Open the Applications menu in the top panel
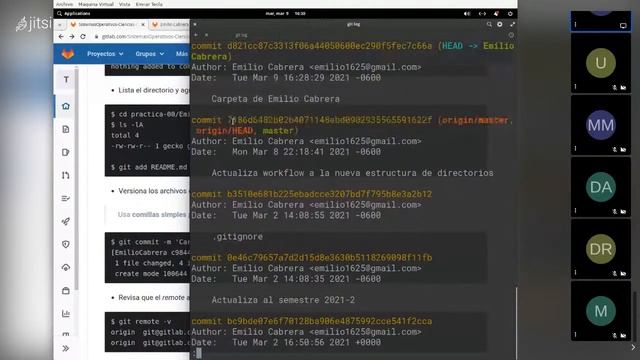Image resolution: width=640 pixels, height=360 pixels. click(74, 13)
